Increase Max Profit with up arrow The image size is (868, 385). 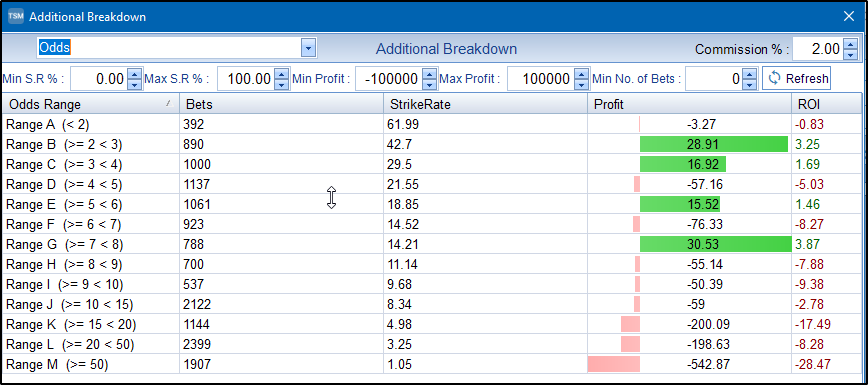tap(581, 74)
